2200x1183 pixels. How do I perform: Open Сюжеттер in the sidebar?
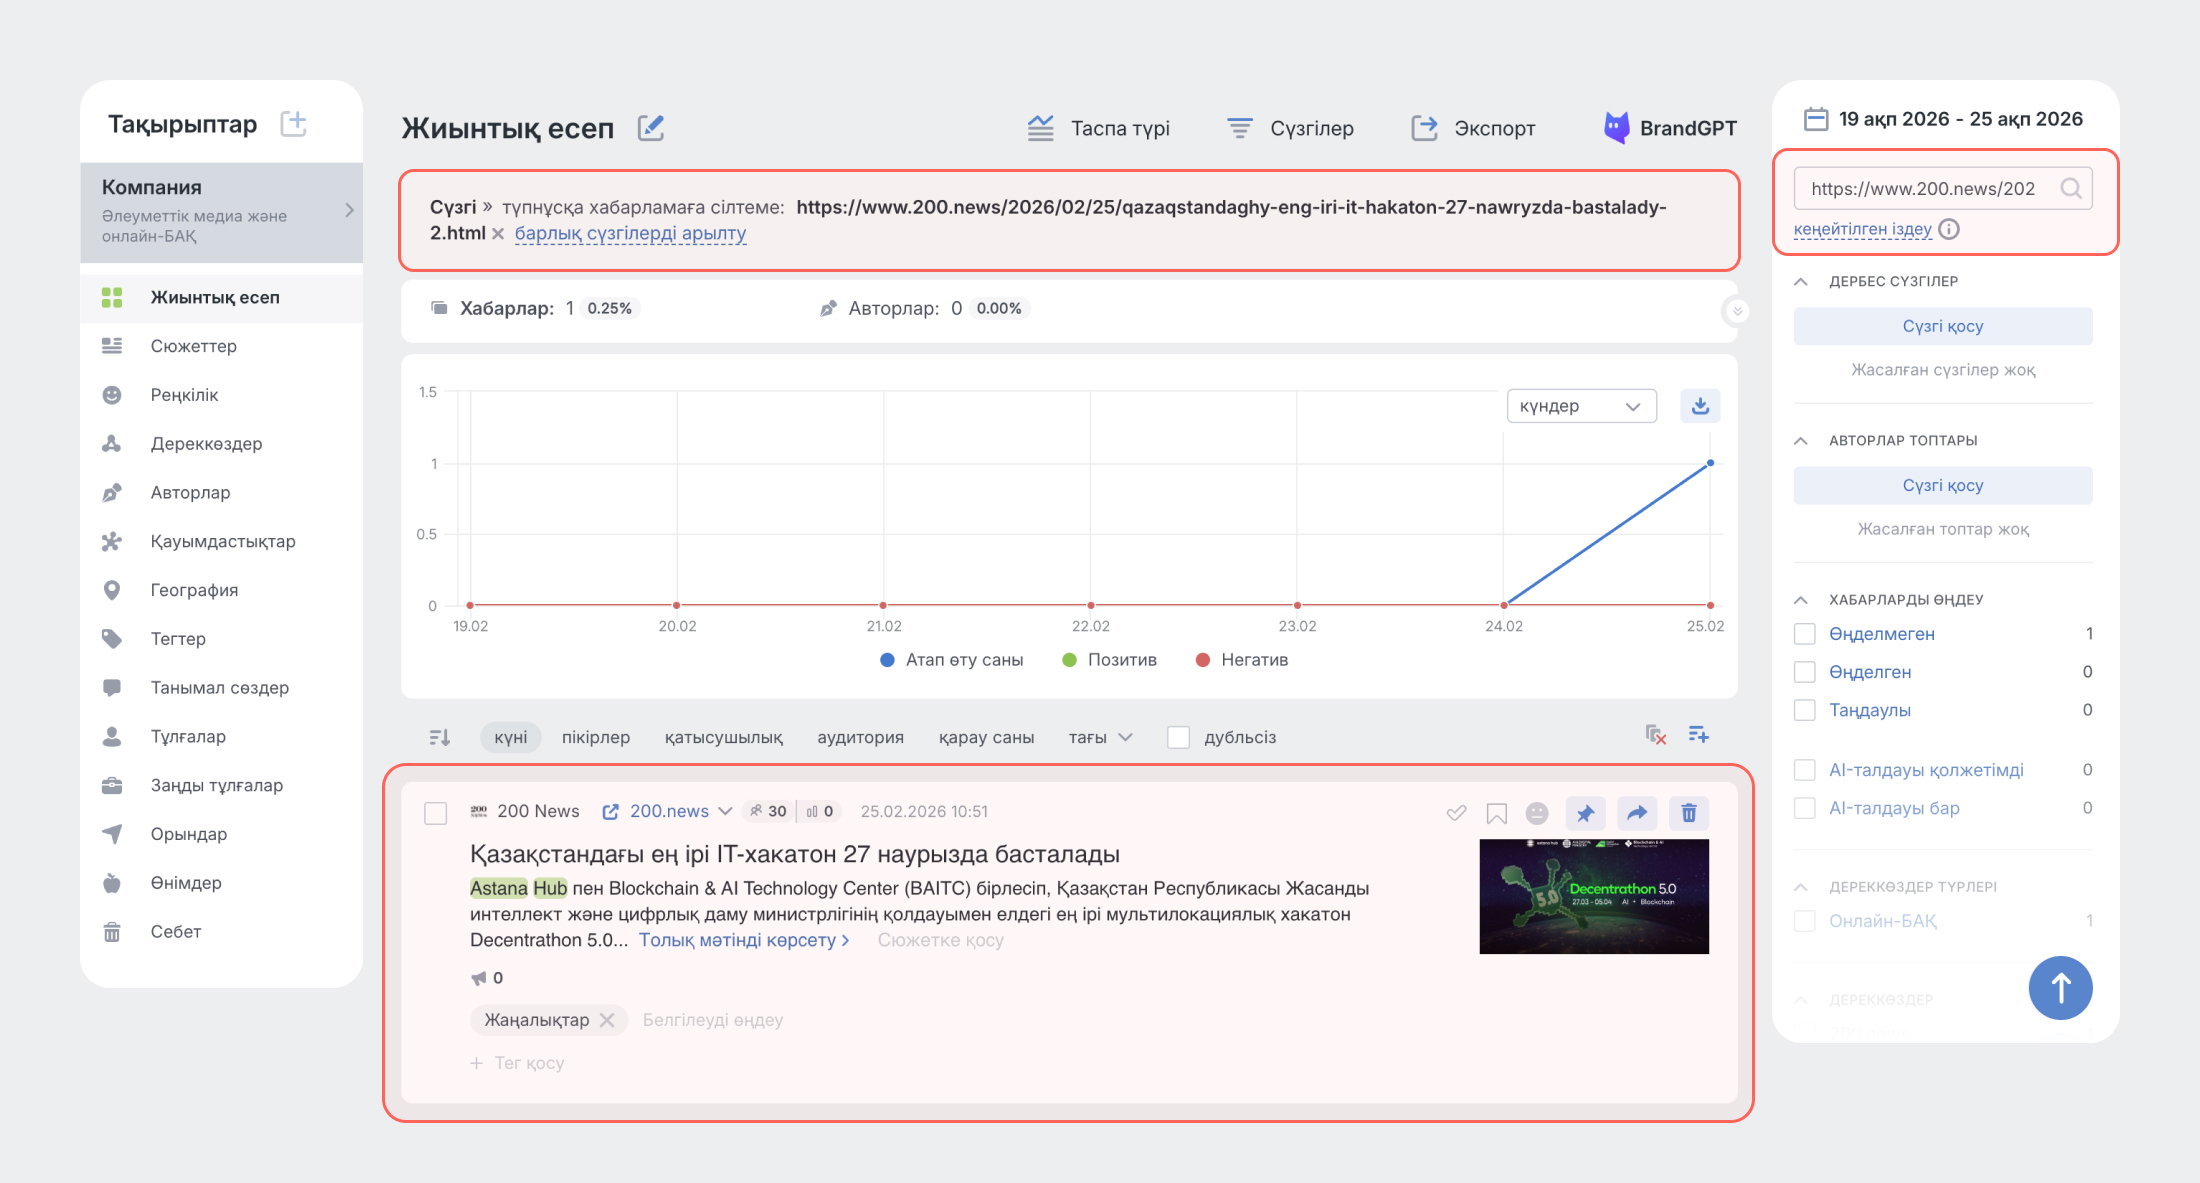[x=194, y=346]
